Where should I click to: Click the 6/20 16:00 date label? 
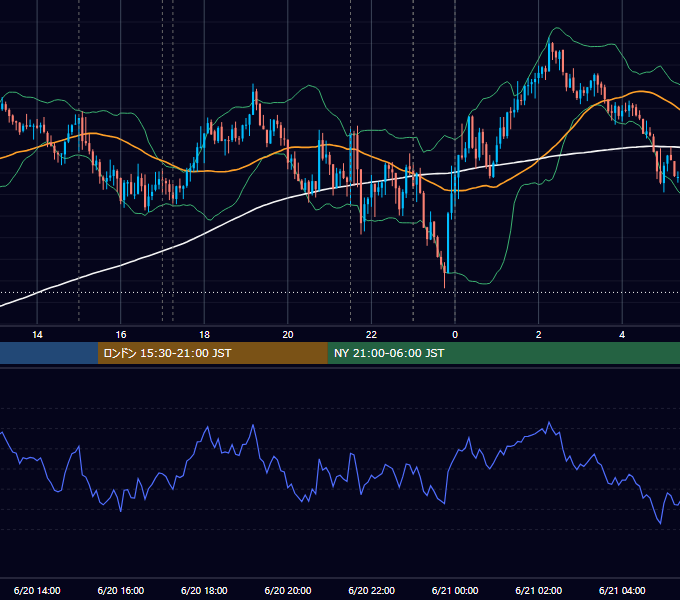[x=121, y=590]
